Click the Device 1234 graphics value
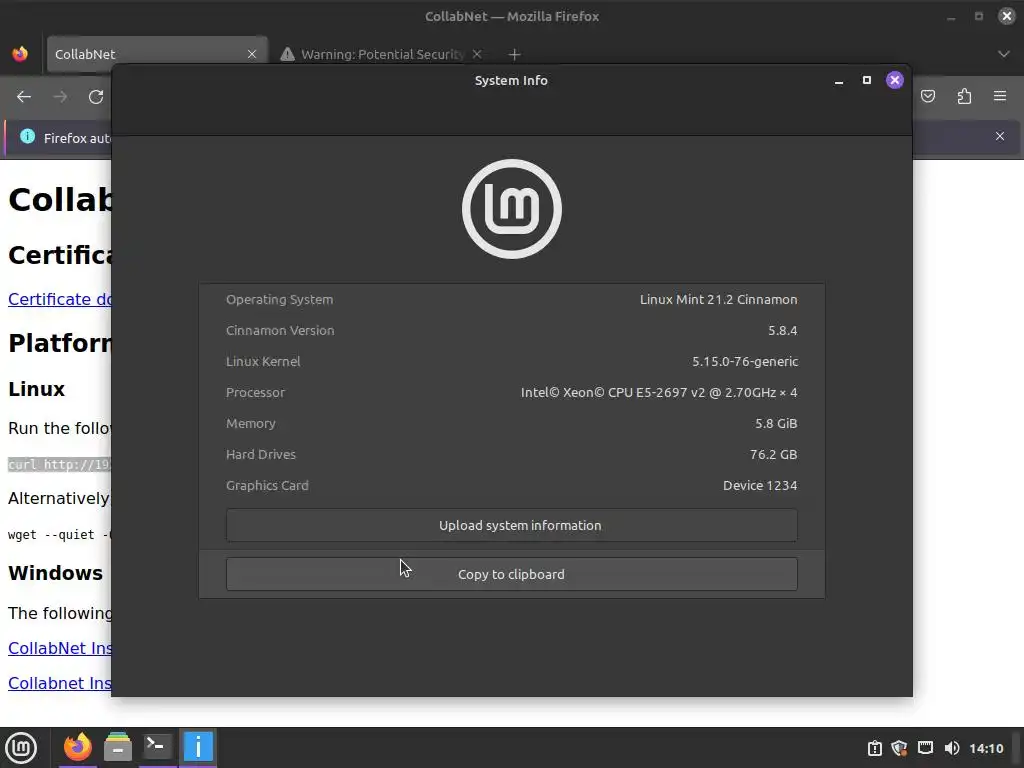 point(760,485)
